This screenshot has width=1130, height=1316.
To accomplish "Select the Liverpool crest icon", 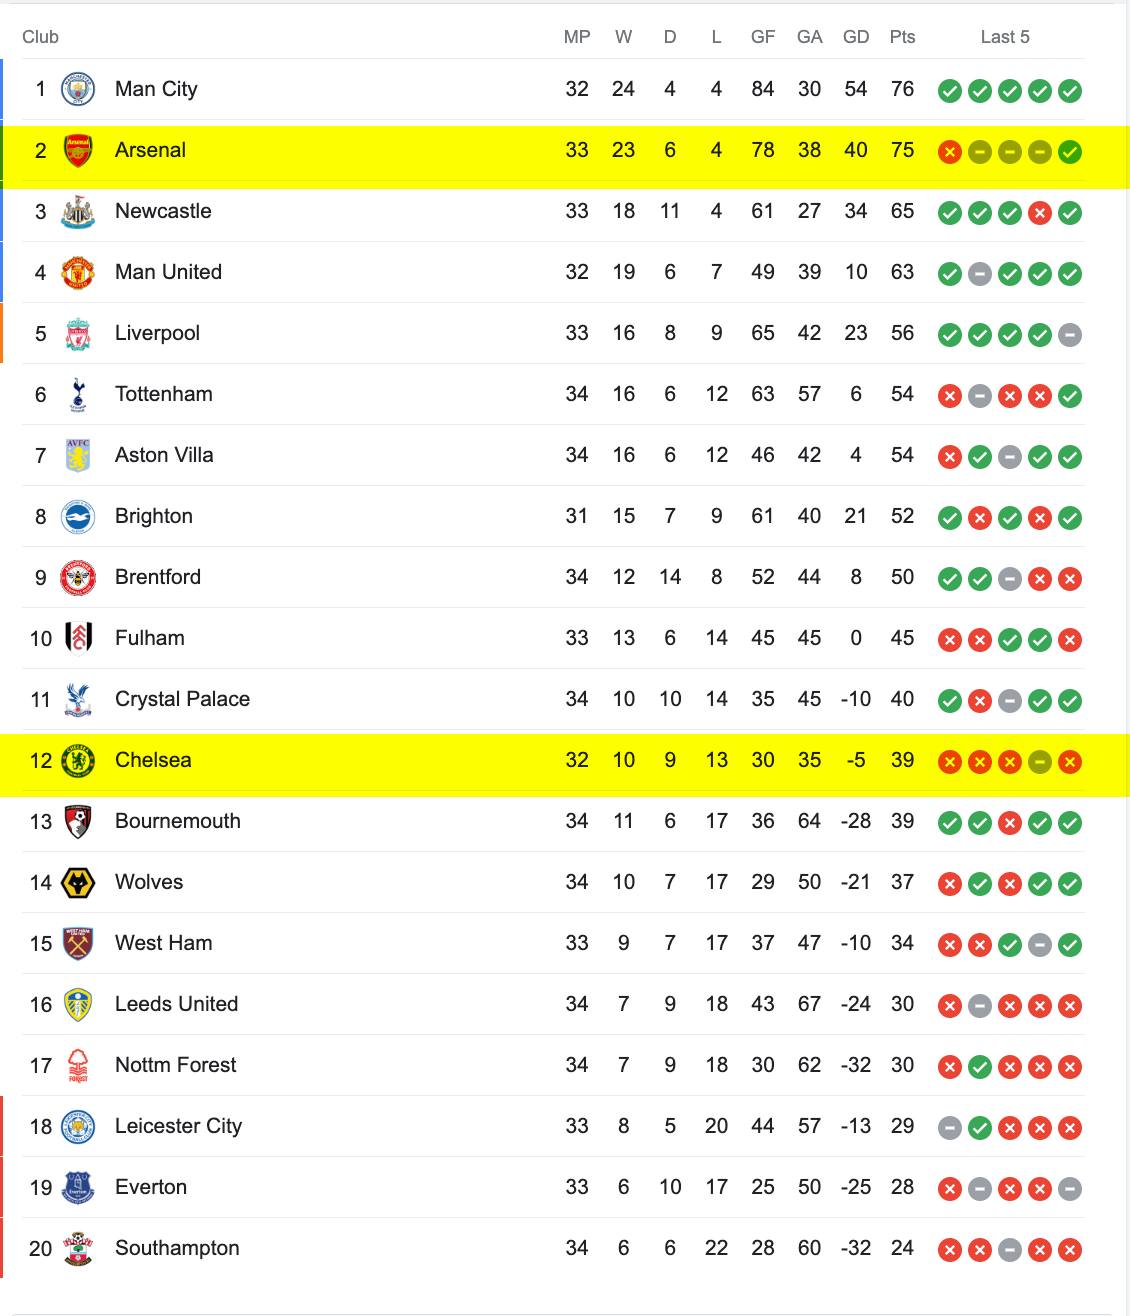I will click(78, 333).
